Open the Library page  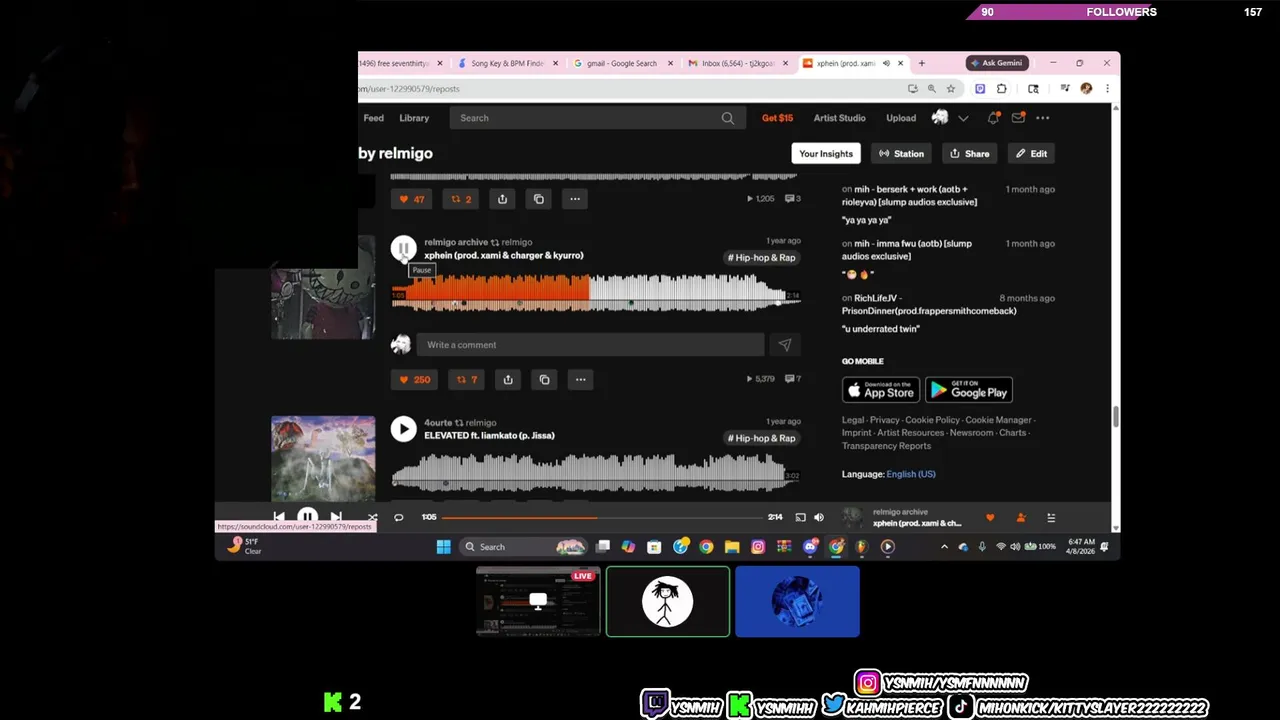point(414,118)
